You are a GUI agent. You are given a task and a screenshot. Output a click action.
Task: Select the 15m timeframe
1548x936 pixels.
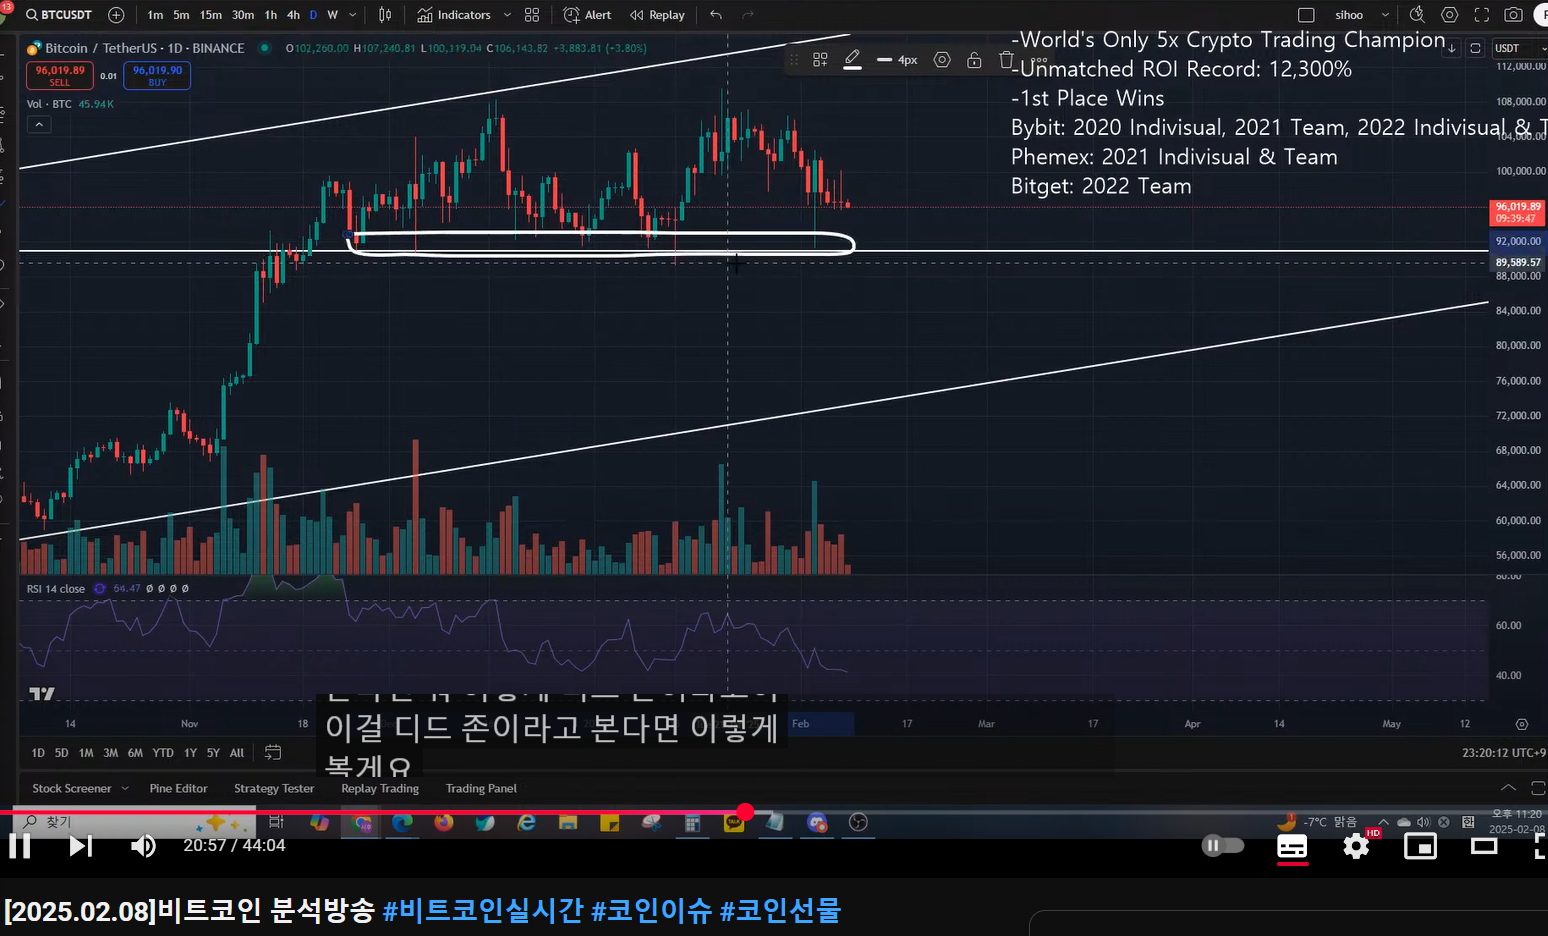pyautogui.click(x=211, y=15)
